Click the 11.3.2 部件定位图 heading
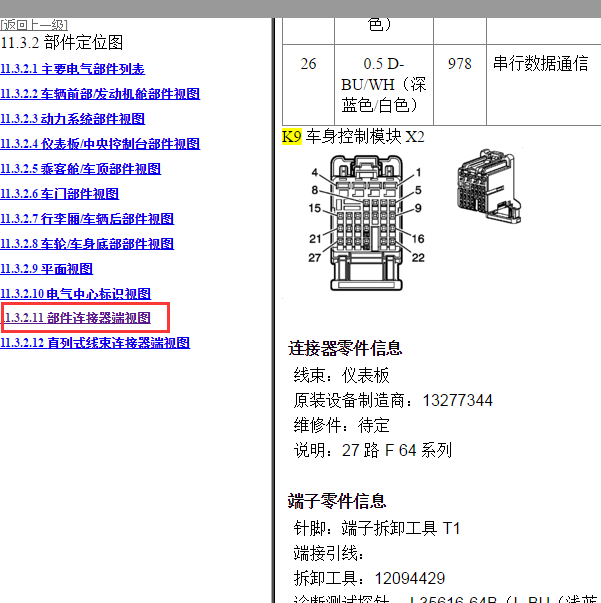This screenshot has height=603, width=601. pyautogui.click(x=62, y=42)
